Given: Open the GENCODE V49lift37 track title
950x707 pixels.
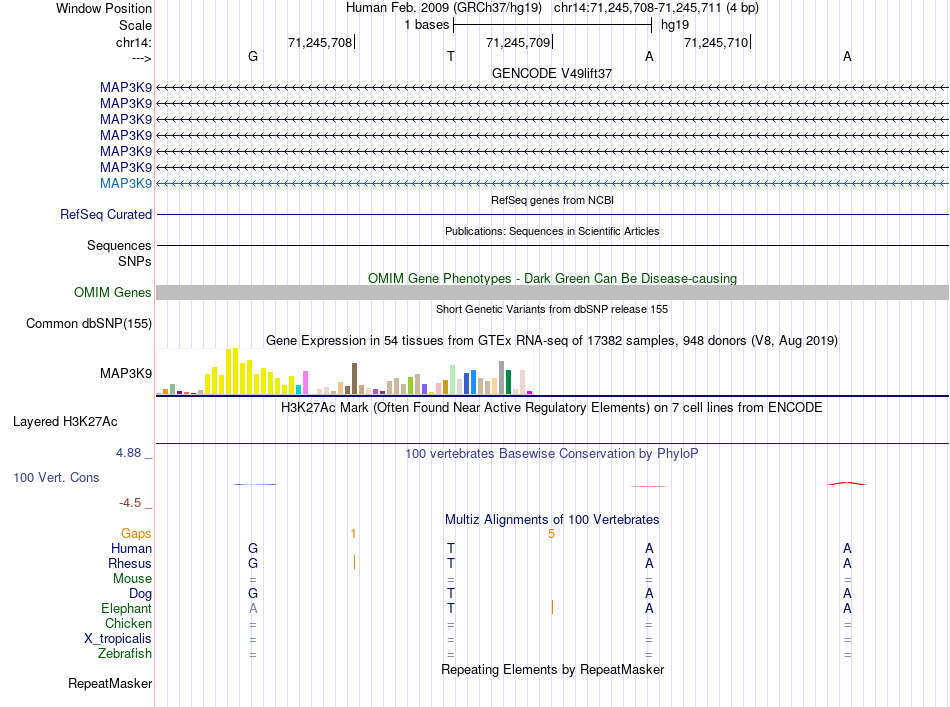Looking at the screenshot, I should click(x=552, y=73).
